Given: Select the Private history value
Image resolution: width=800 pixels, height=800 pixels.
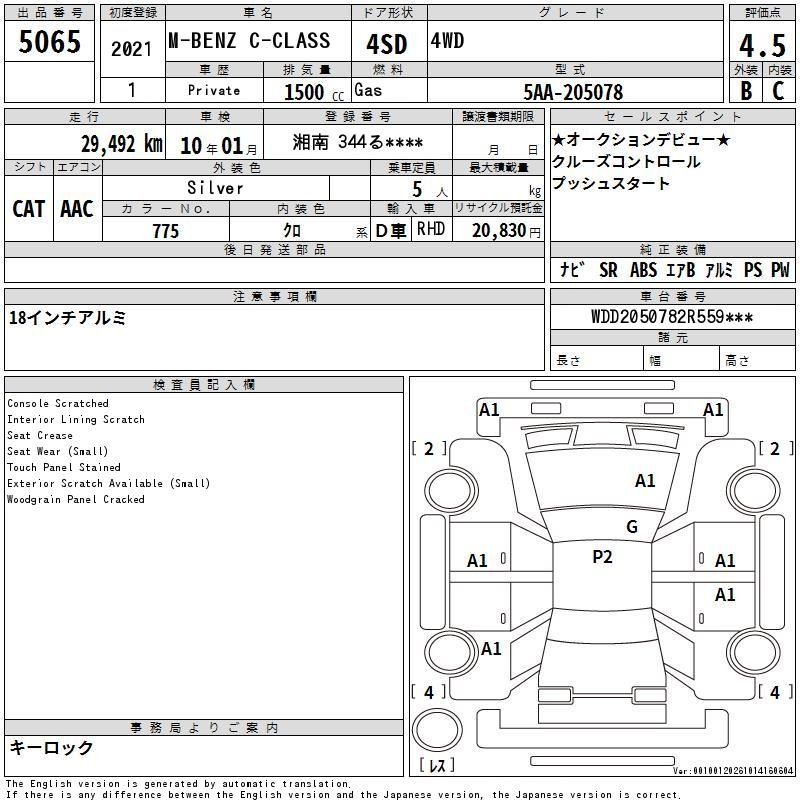Looking at the screenshot, I should pyautogui.click(x=214, y=90).
